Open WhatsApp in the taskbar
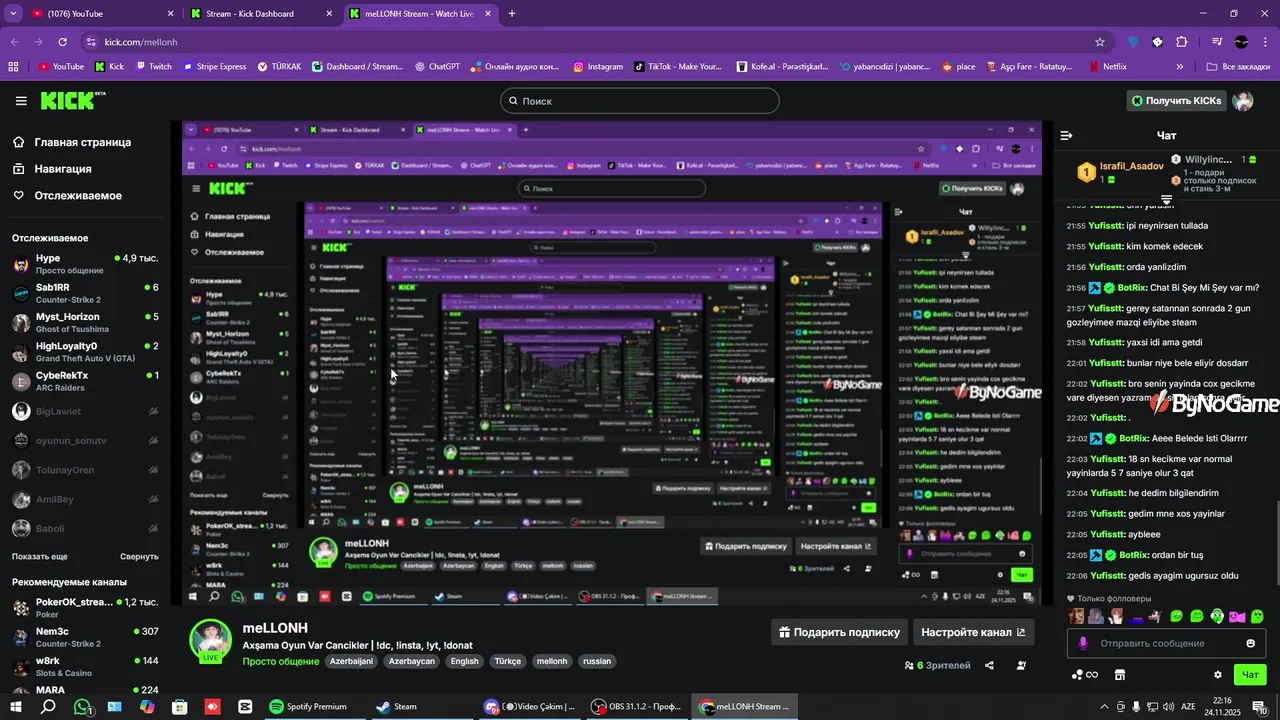The height and width of the screenshot is (720, 1280). pos(83,706)
